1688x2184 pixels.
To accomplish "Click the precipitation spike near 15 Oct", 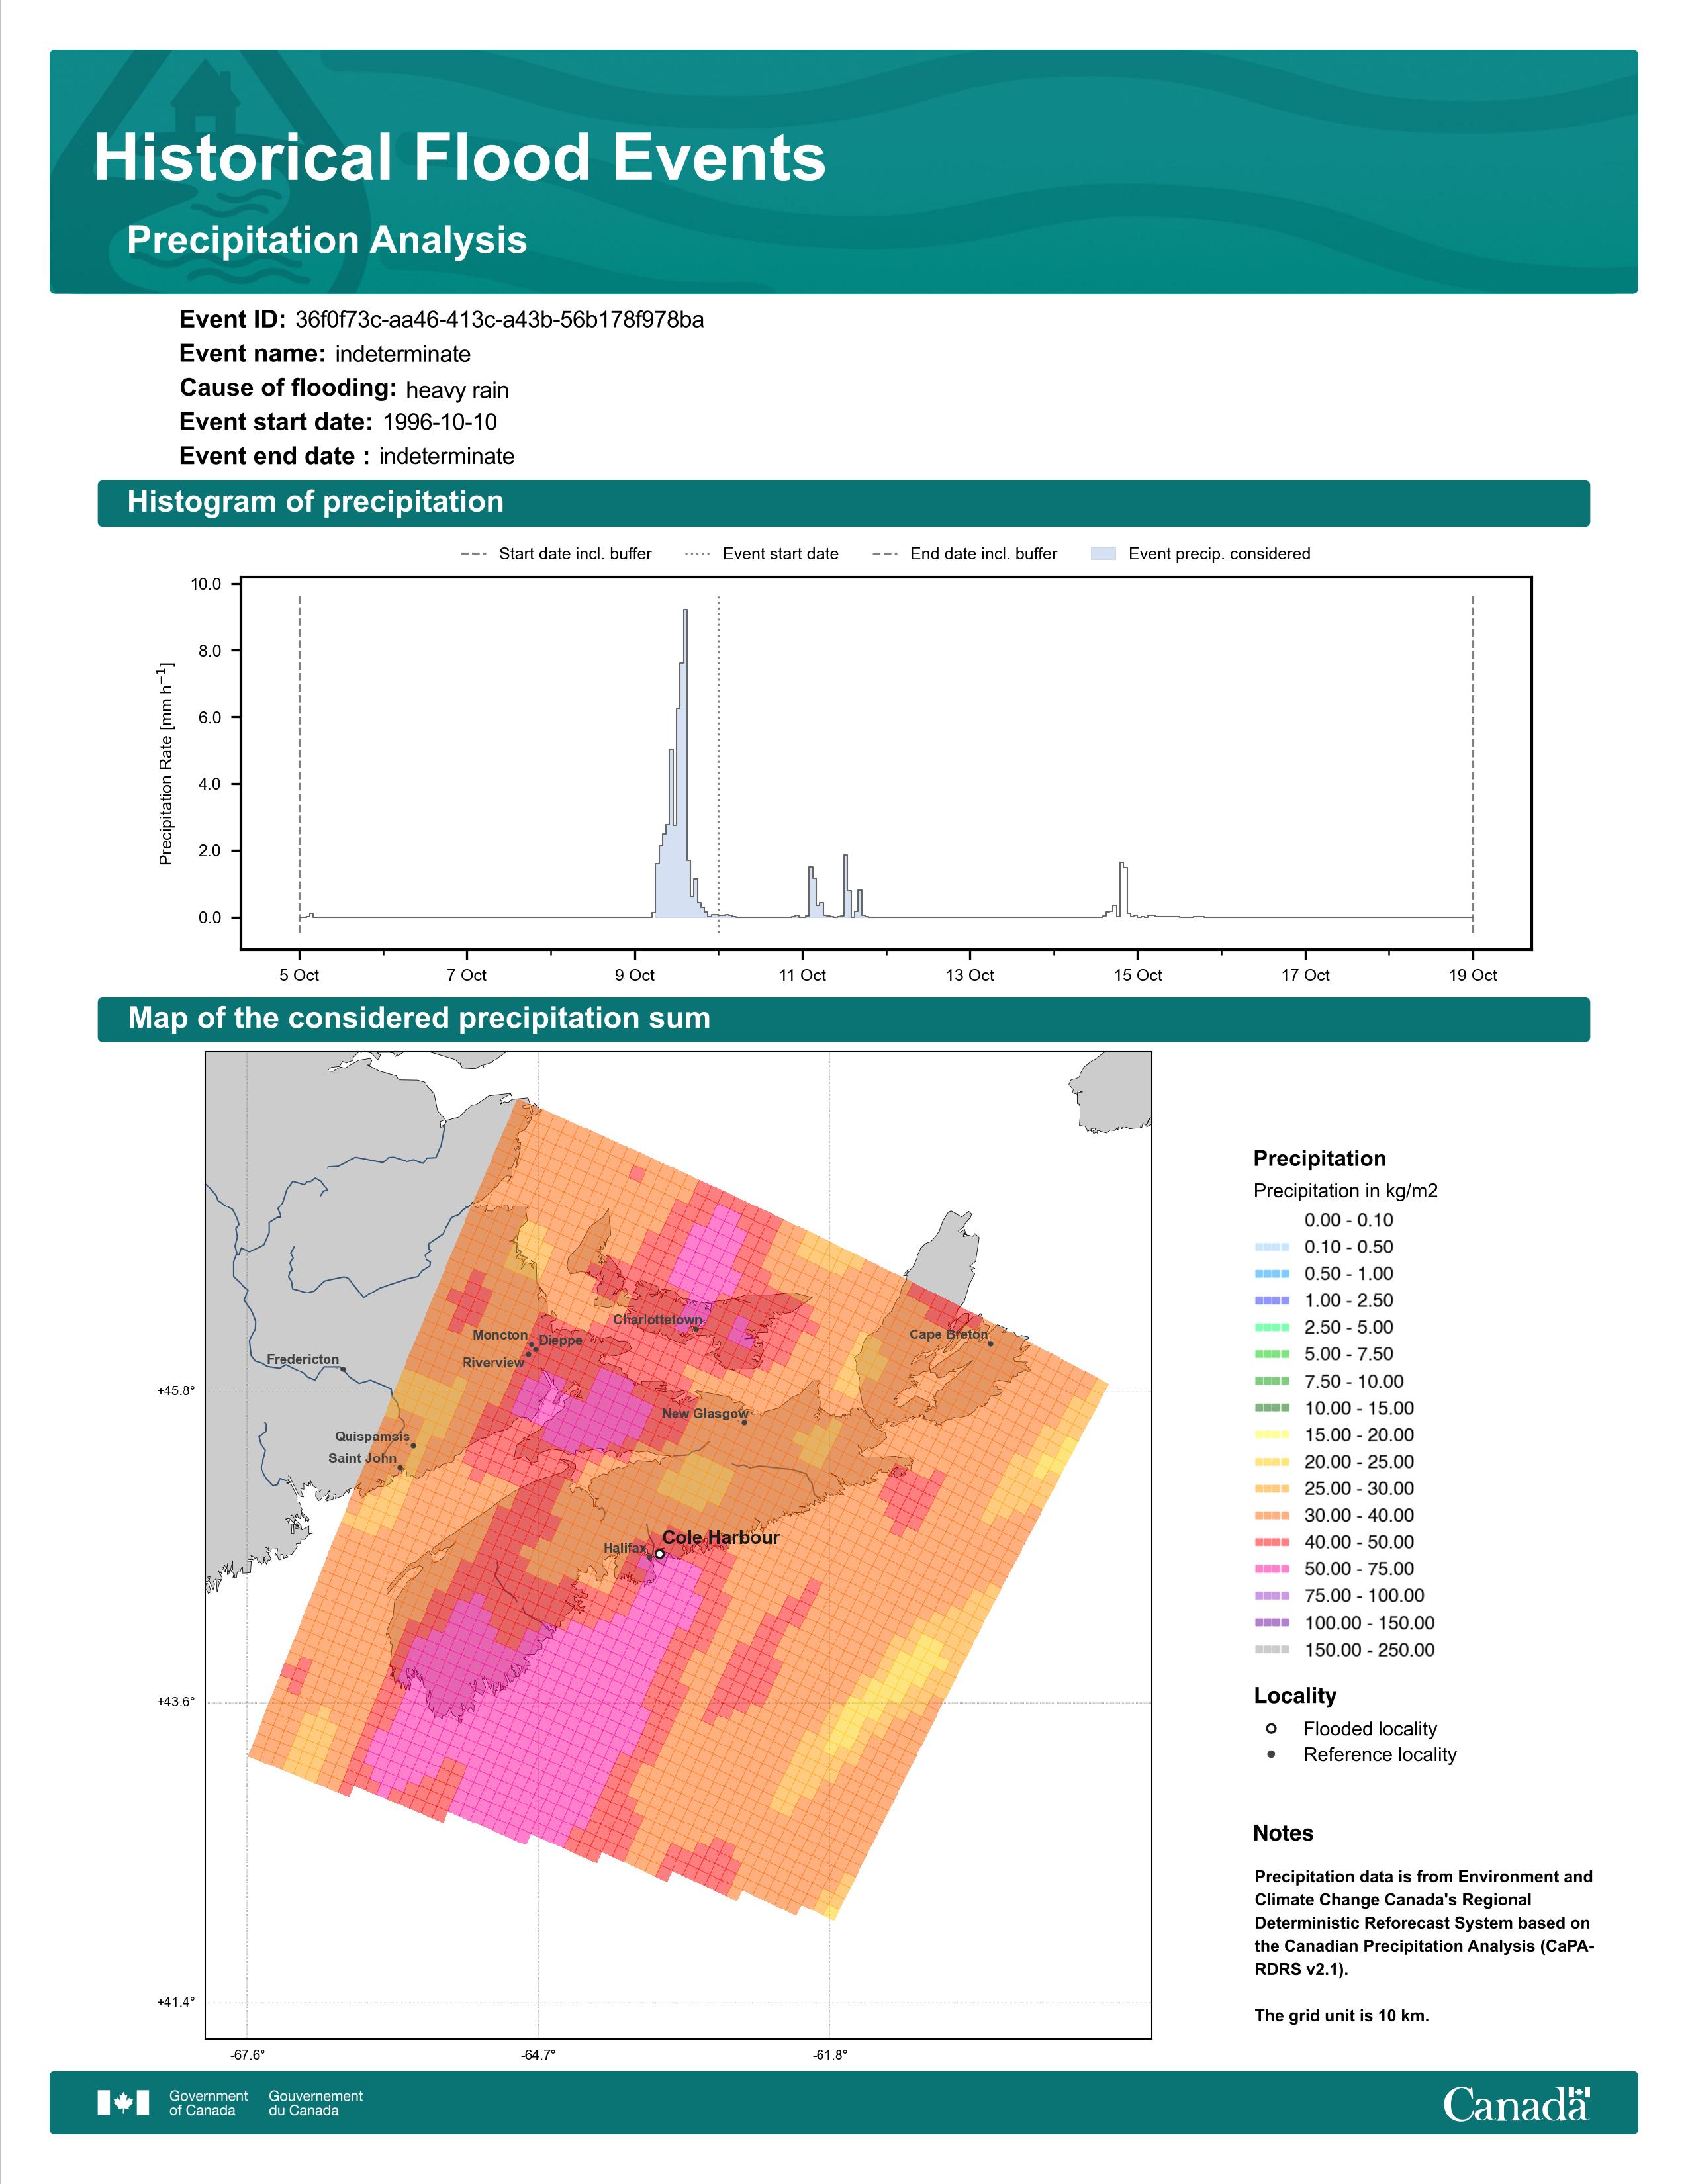I will click(1123, 889).
